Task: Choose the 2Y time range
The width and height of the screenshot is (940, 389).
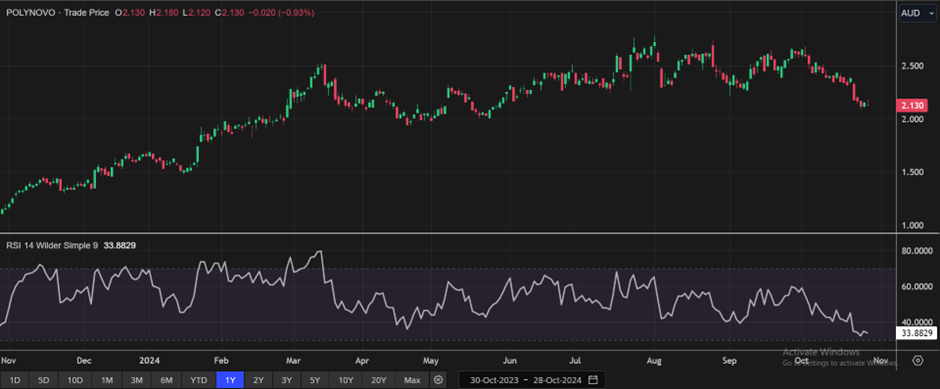Action: pyautogui.click(x=258, y=380)
